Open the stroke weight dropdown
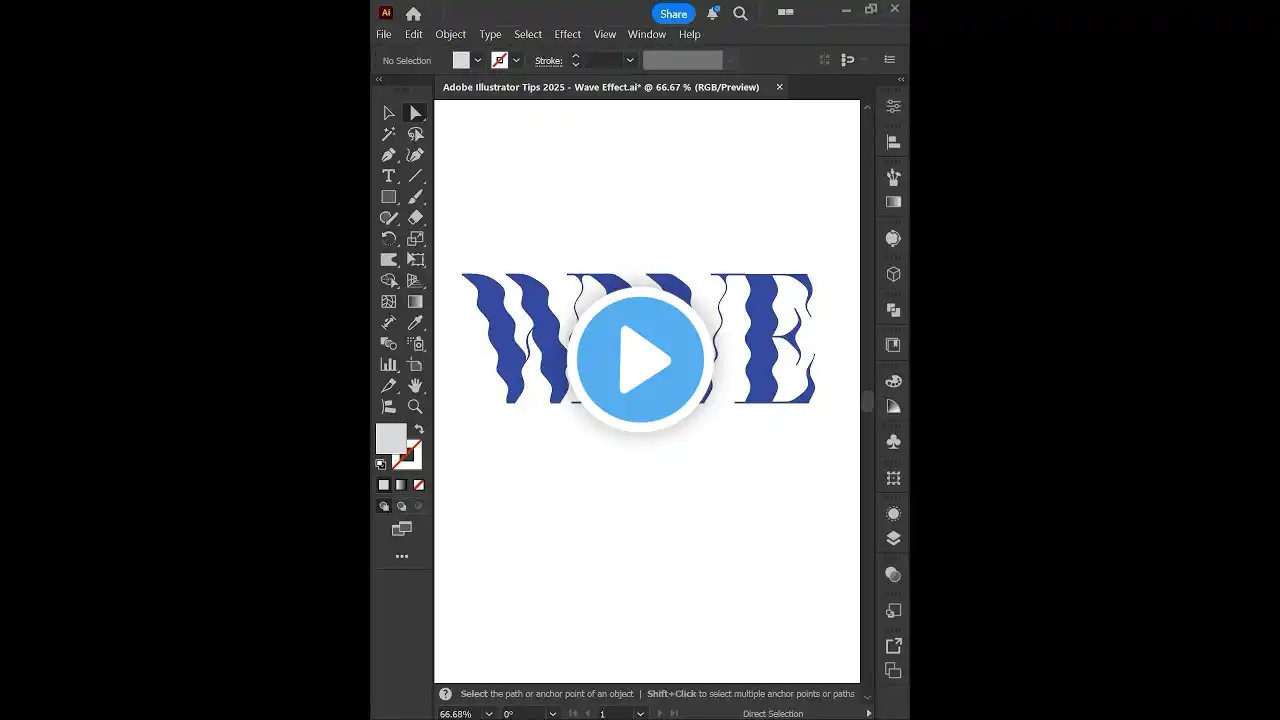This screenshot has width=1280, height=720. point(630,60)
